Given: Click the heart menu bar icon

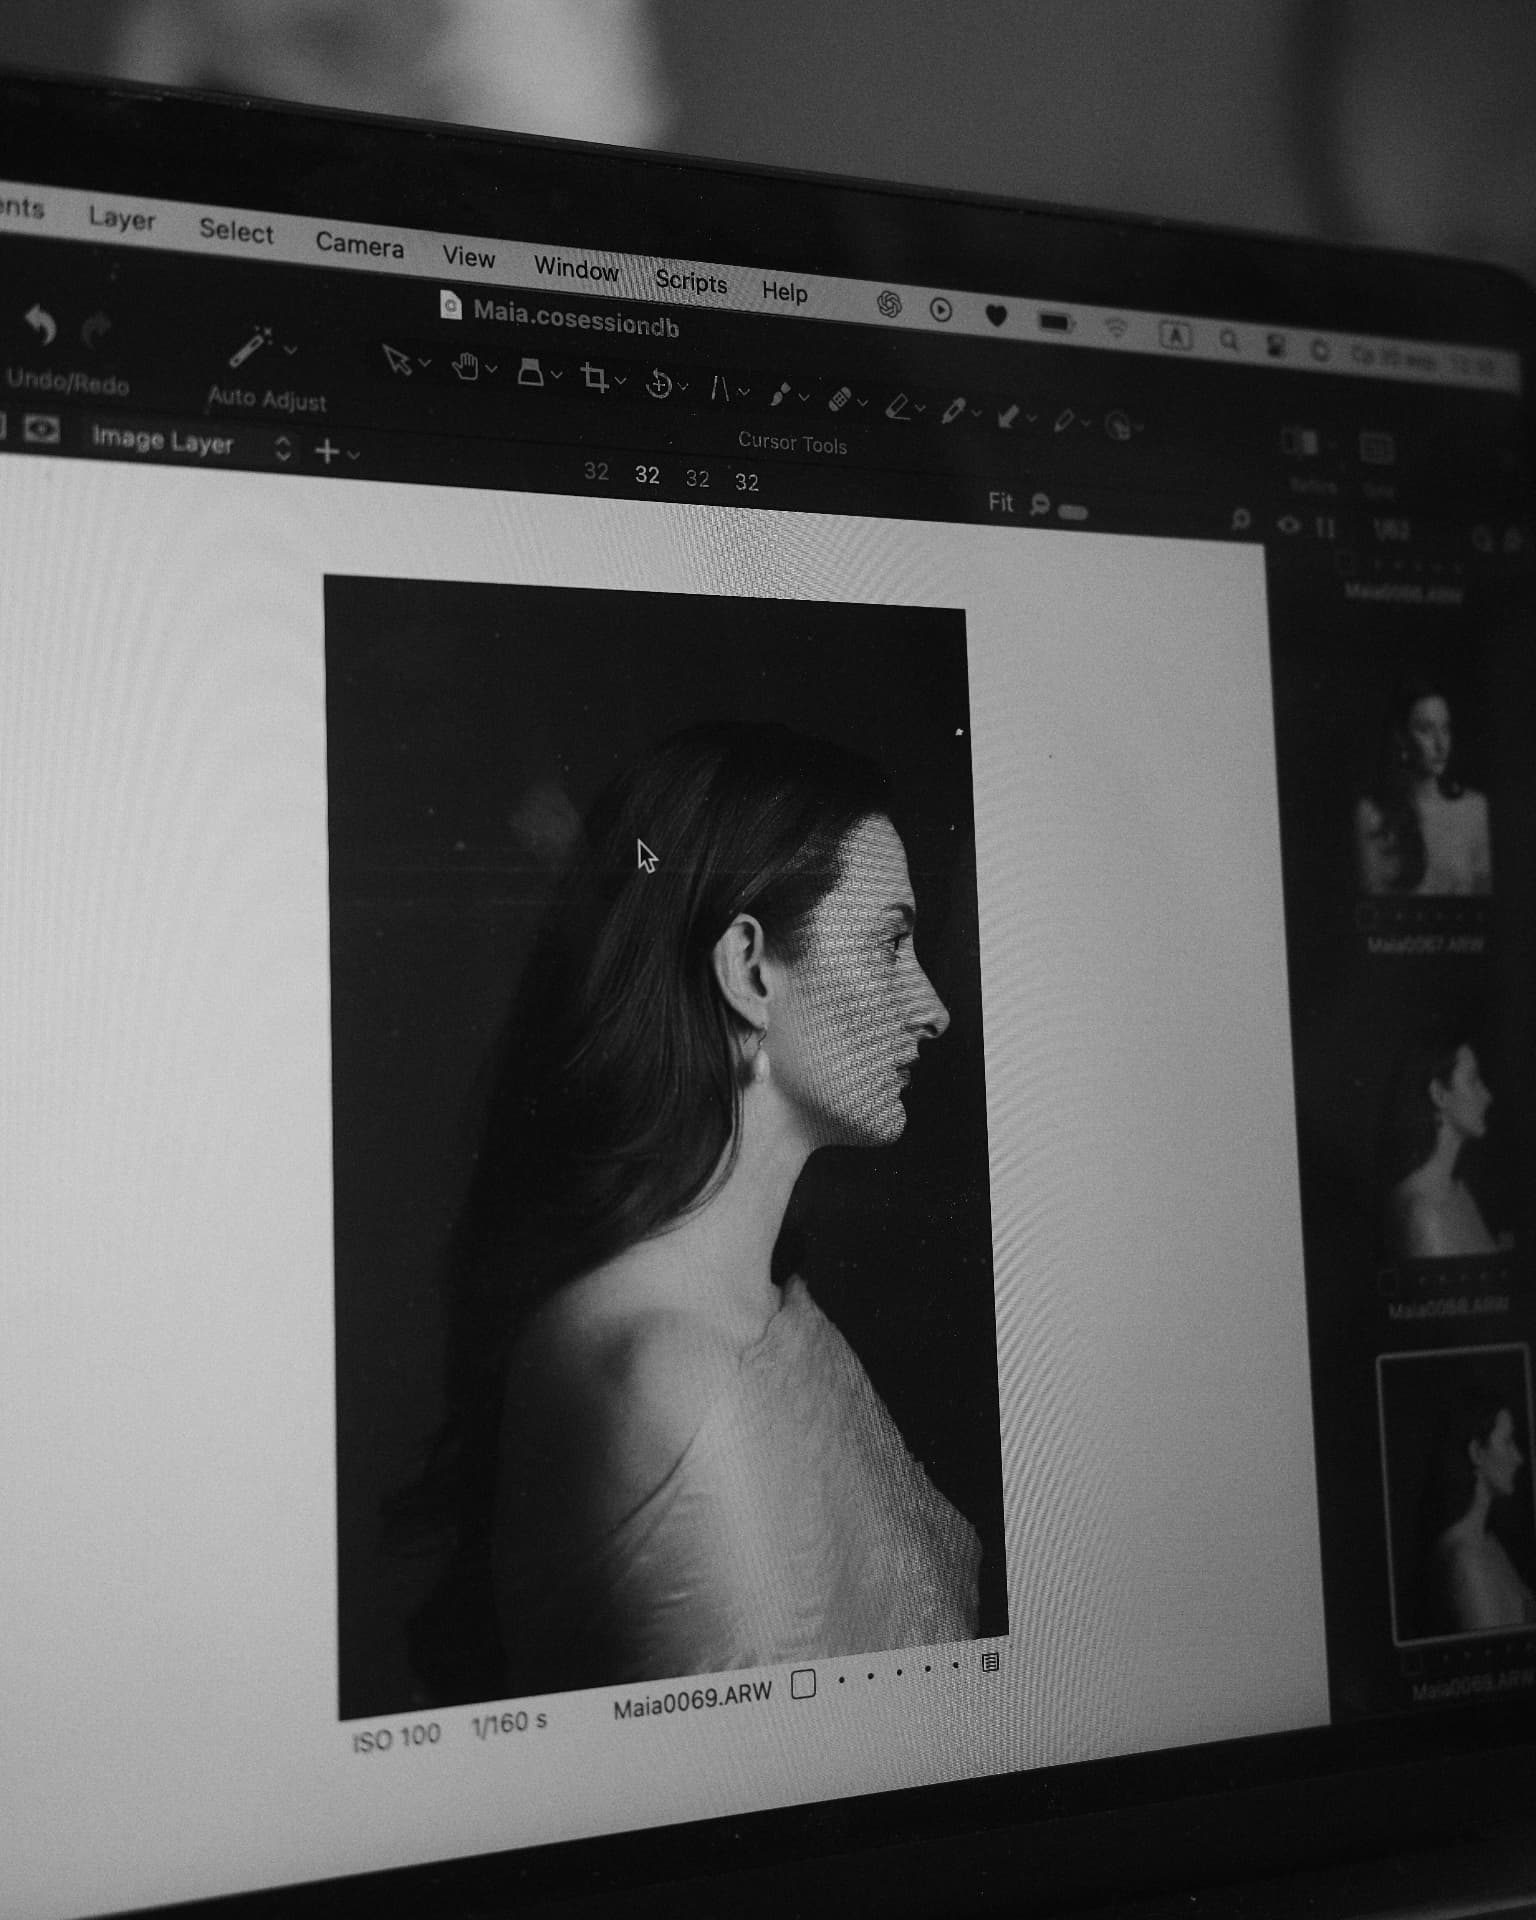Looking at the screenshot, I should coord(996,315).
